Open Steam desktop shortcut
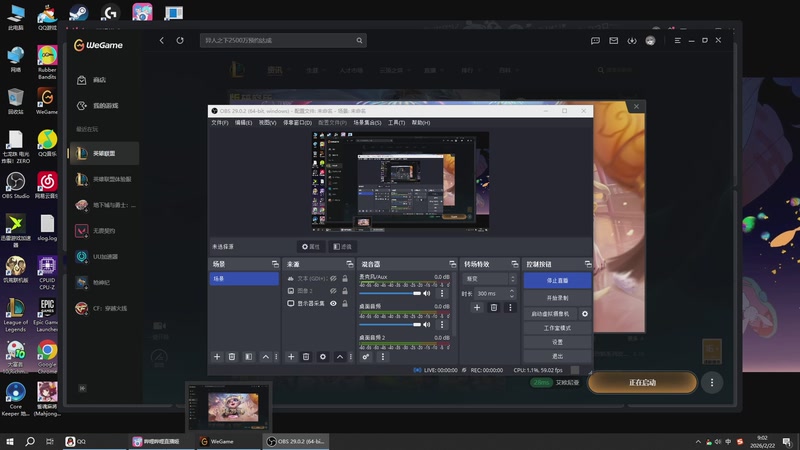This screenshot has height=450, width=800. tap(78, 13)
